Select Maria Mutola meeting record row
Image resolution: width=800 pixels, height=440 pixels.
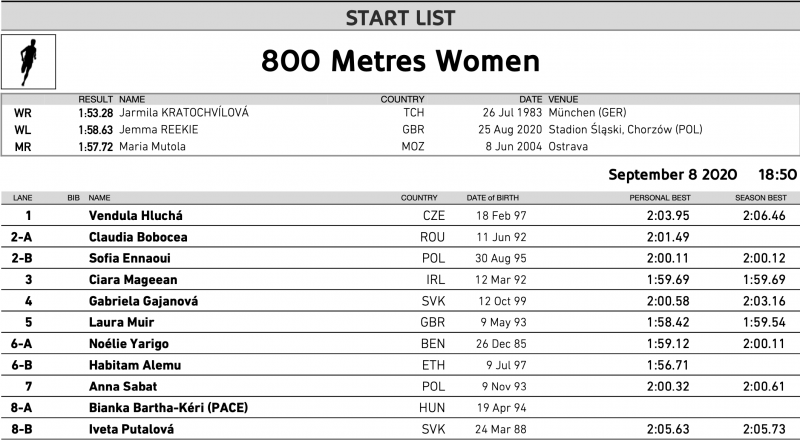click(400, 146)
